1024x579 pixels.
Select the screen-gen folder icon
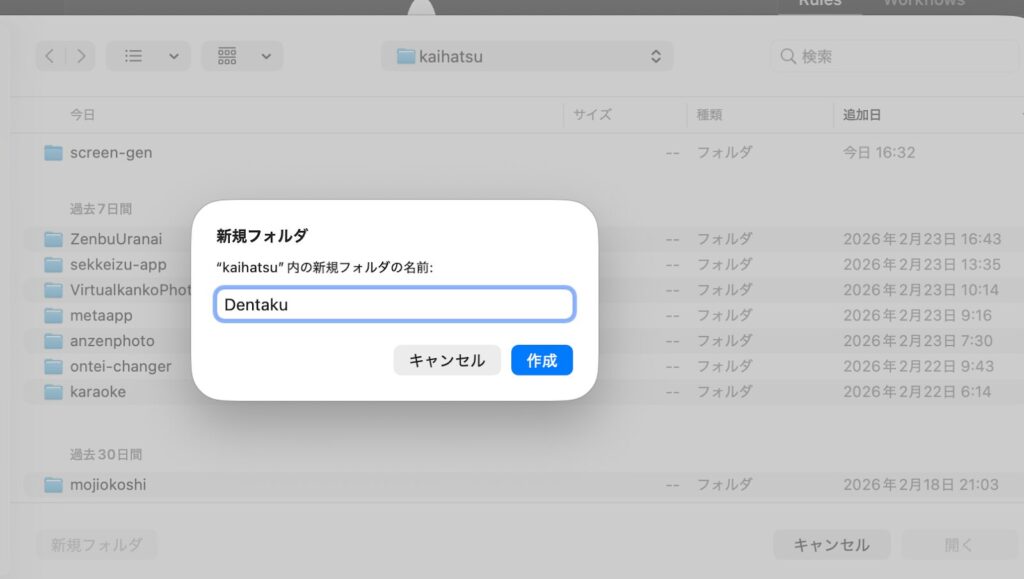(55, 153)
